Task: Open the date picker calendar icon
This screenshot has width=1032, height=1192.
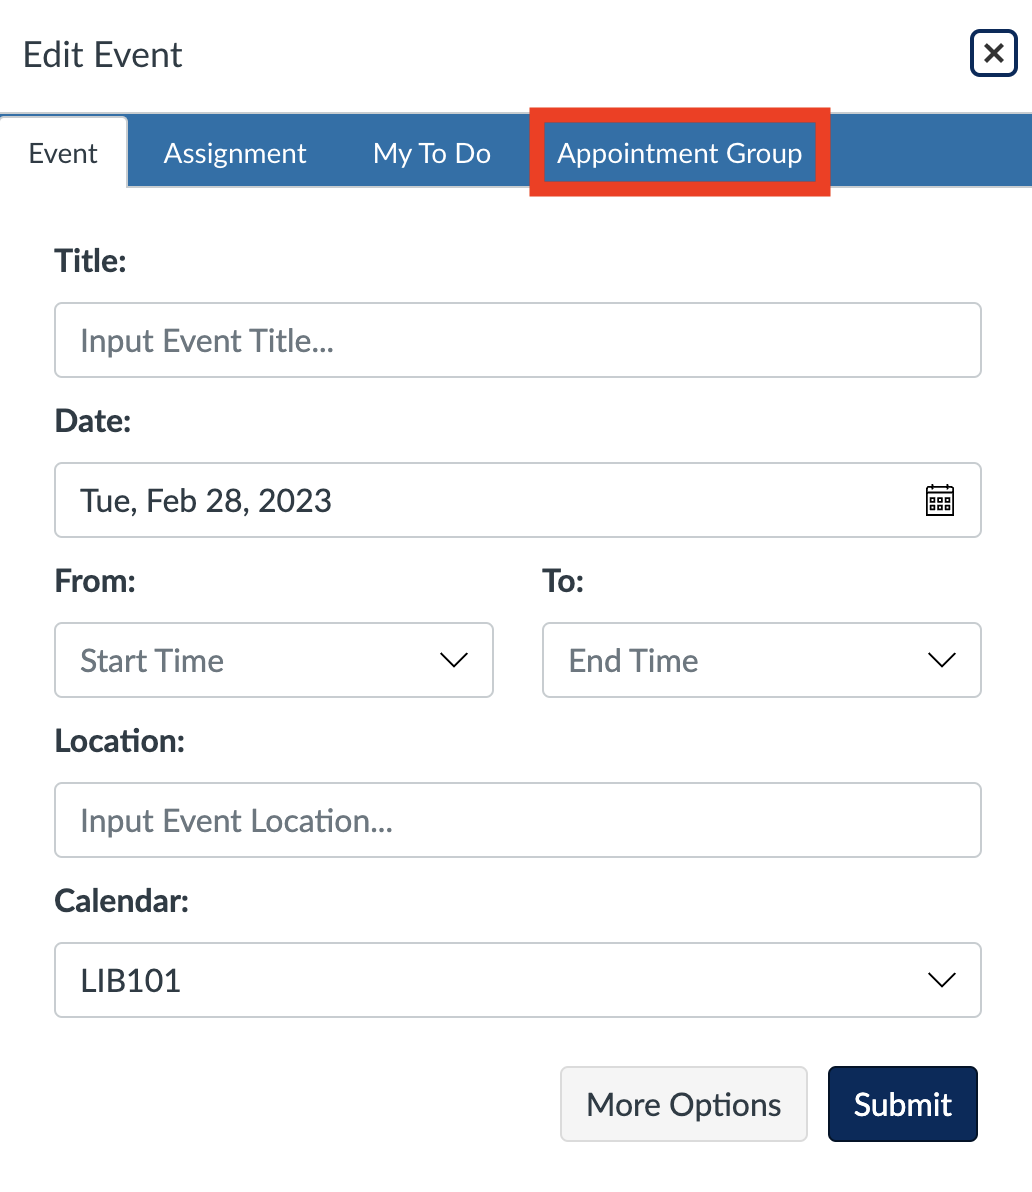Action: point(940,500)
